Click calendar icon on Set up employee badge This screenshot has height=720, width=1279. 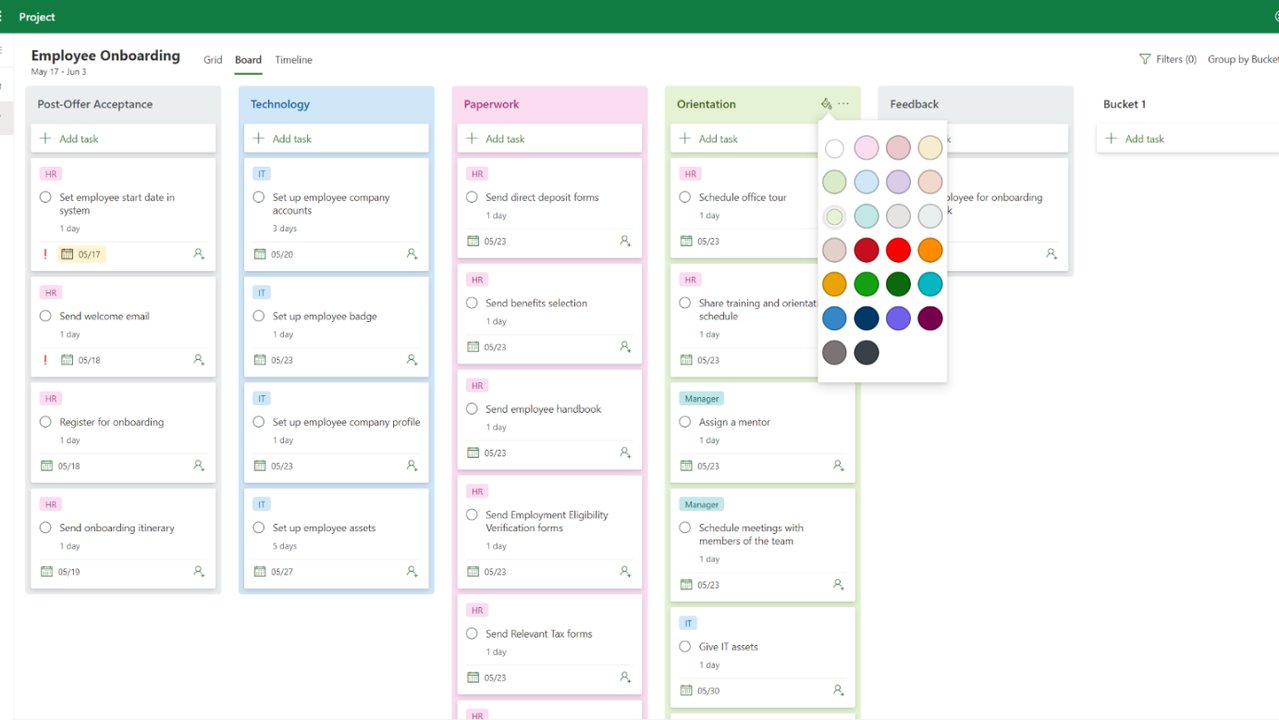260,360
